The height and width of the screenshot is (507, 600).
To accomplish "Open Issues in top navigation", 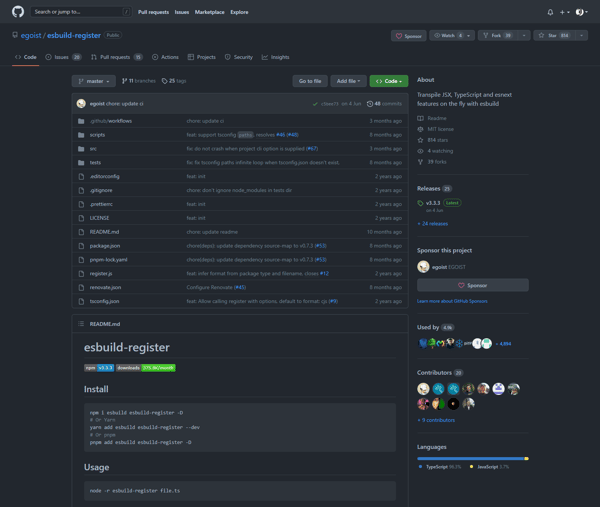I will coord(182,12).
